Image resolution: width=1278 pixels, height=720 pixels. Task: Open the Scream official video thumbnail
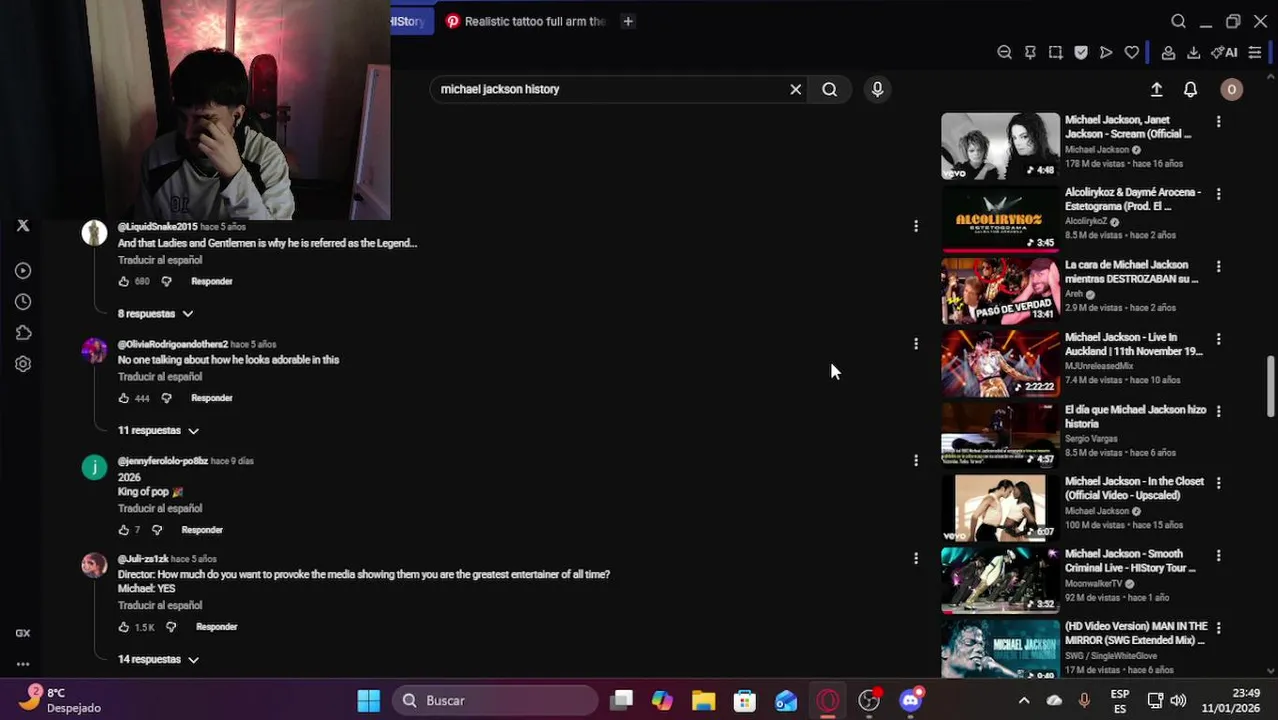click(x=1000, y=146)
